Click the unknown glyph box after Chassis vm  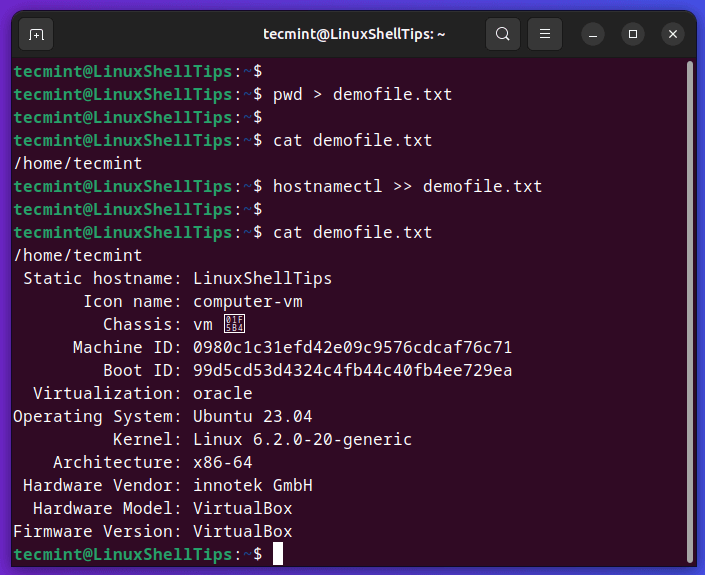pyautogui.click(x=234, y=324)
